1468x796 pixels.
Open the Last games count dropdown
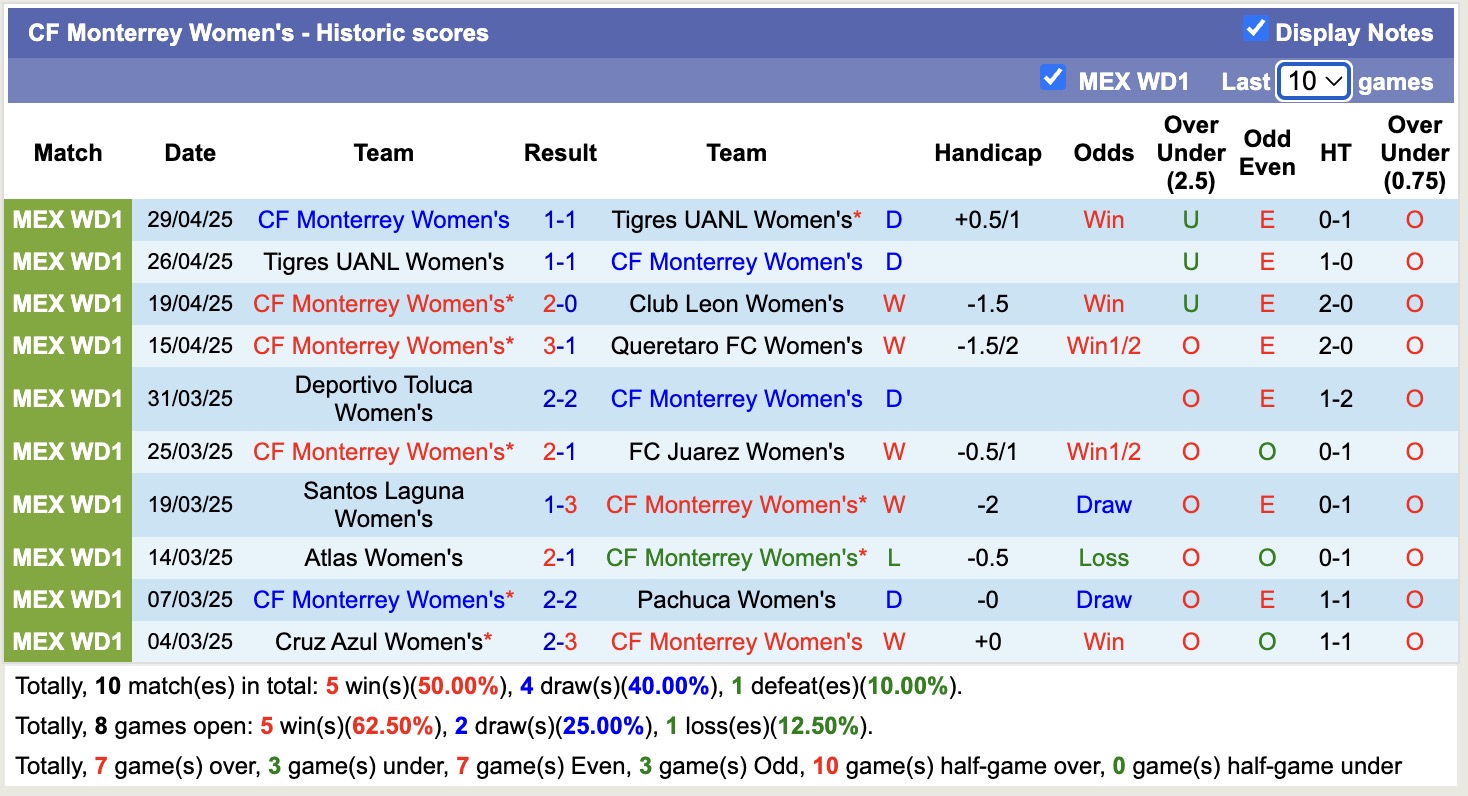1314,81
